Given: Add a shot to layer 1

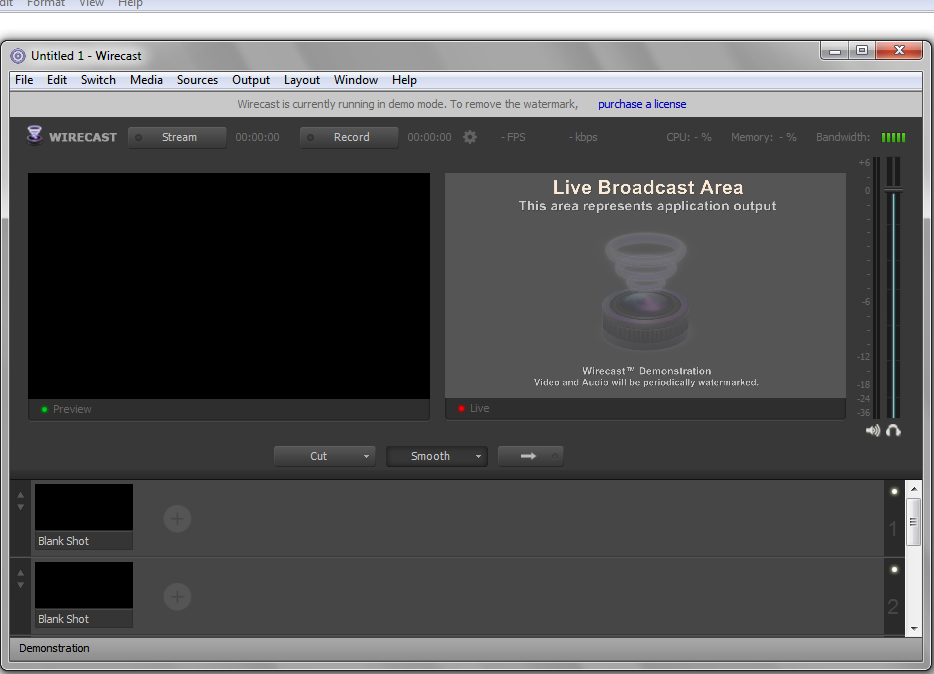Looking at the screenshot, I should [177, 518].
